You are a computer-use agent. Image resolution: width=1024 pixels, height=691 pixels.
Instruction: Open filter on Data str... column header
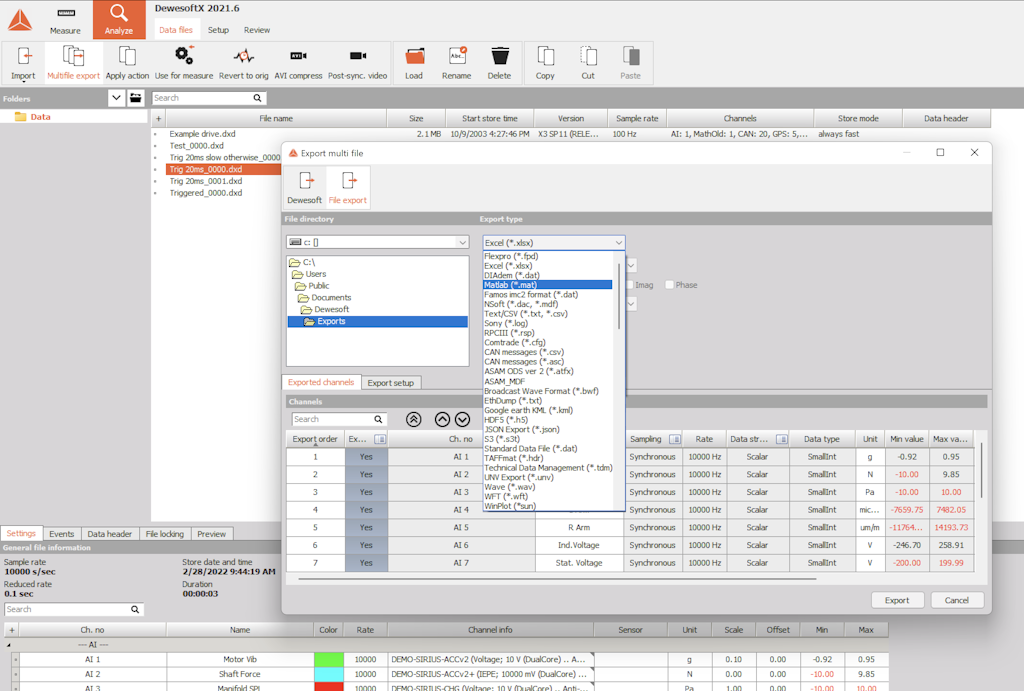click(x=781, y=440)
